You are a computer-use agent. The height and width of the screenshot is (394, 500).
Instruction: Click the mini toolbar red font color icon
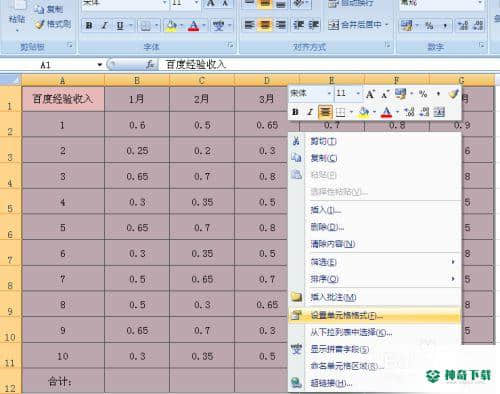coord(386,112)
